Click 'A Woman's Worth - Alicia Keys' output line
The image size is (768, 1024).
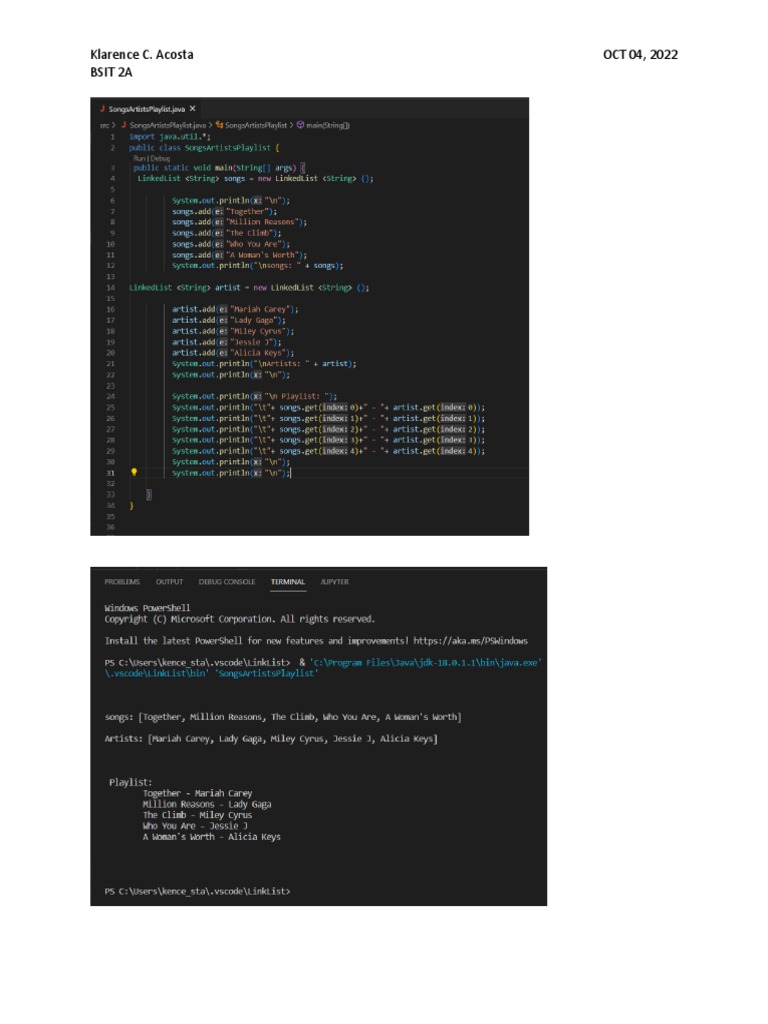[x=212, y=837]
